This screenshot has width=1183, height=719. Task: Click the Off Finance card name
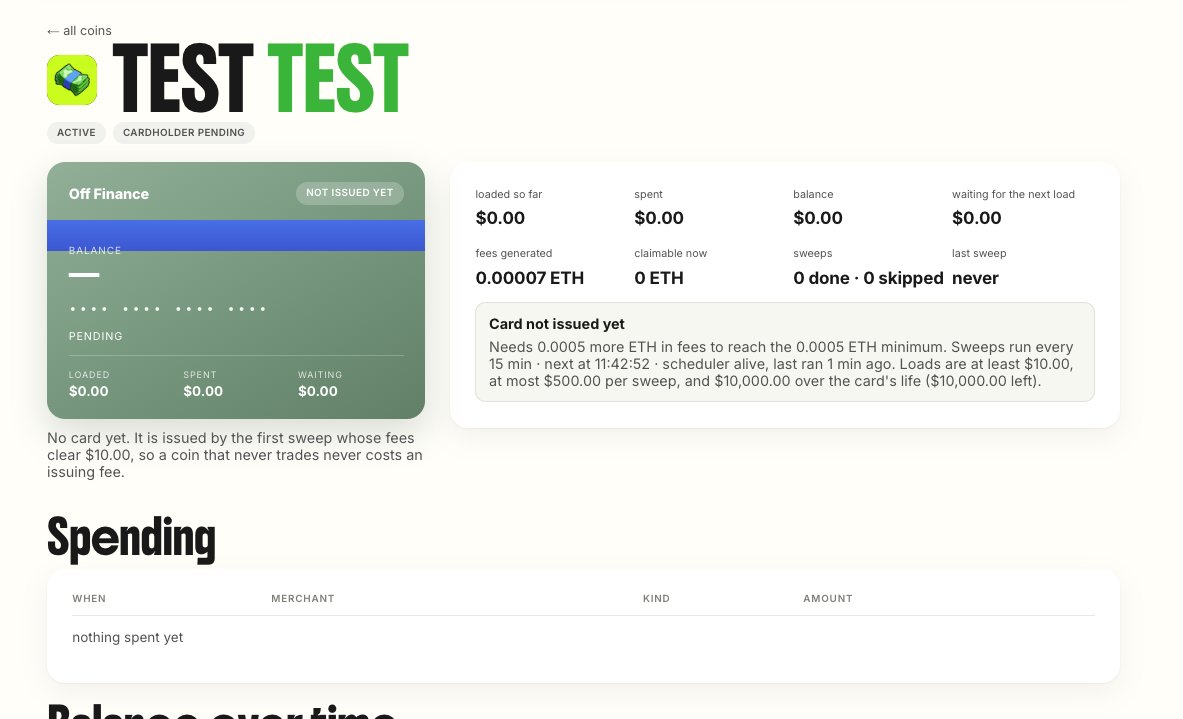pyautogui.click(x=109, y=194)
